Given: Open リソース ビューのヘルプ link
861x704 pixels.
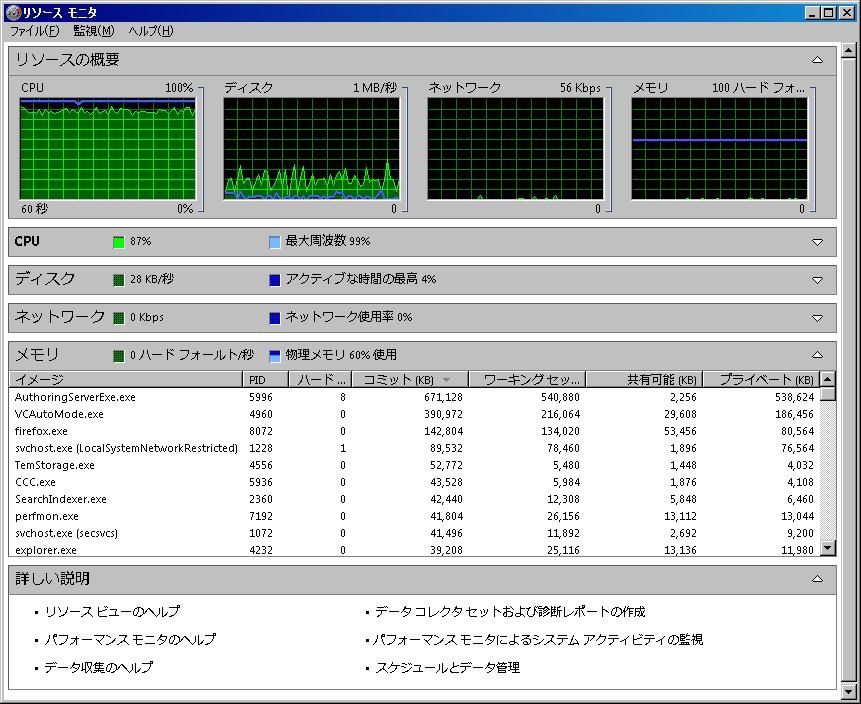Looking at the screenshot, I should tap(112, 612).
